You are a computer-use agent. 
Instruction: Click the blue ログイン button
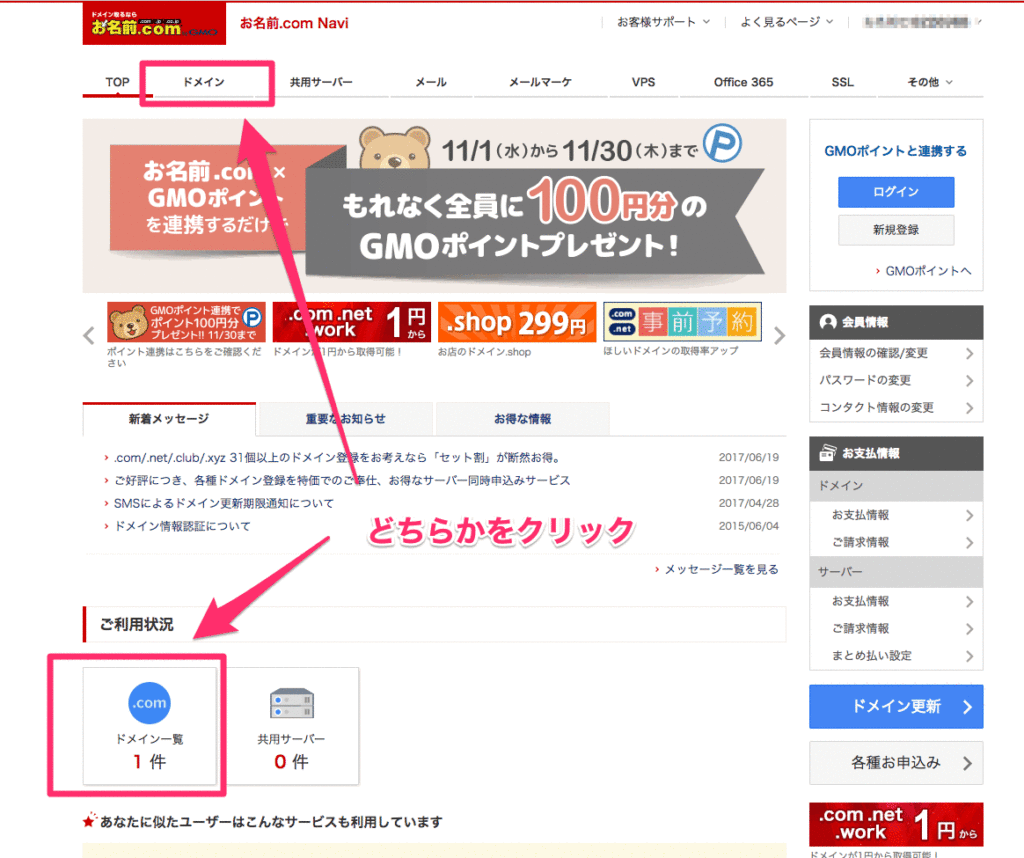tap(896, 192)
